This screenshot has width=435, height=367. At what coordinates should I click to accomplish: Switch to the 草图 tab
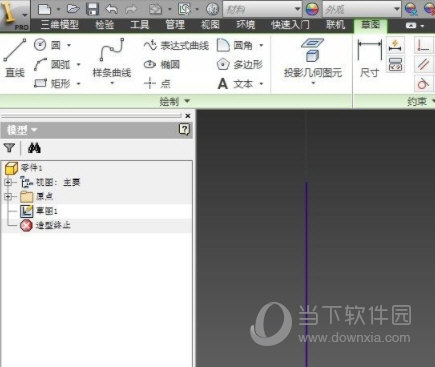(x=370, y=25)
